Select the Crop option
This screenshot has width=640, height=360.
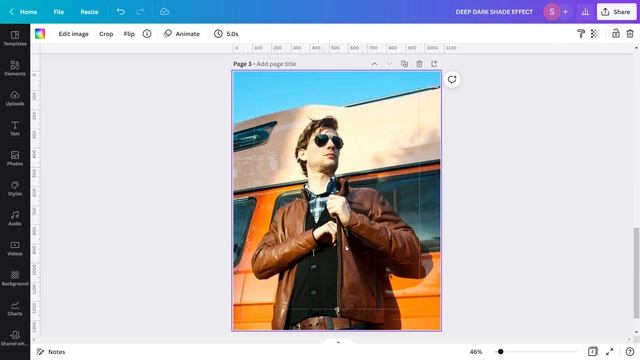point(106,34)
